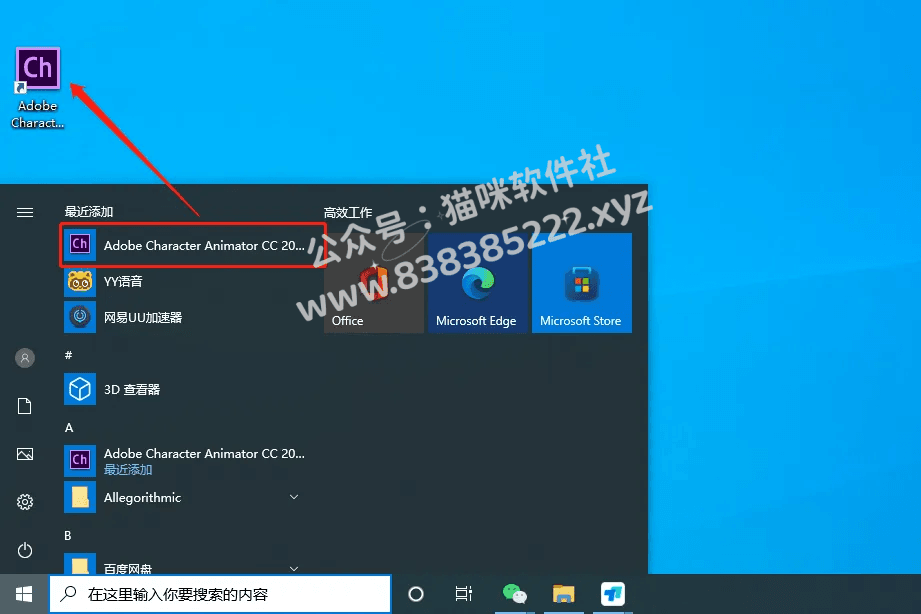This screenshot has width=921, height=614.
Task: Click the letter A section header
Action: pyautogui.click(x=69, y=428)
